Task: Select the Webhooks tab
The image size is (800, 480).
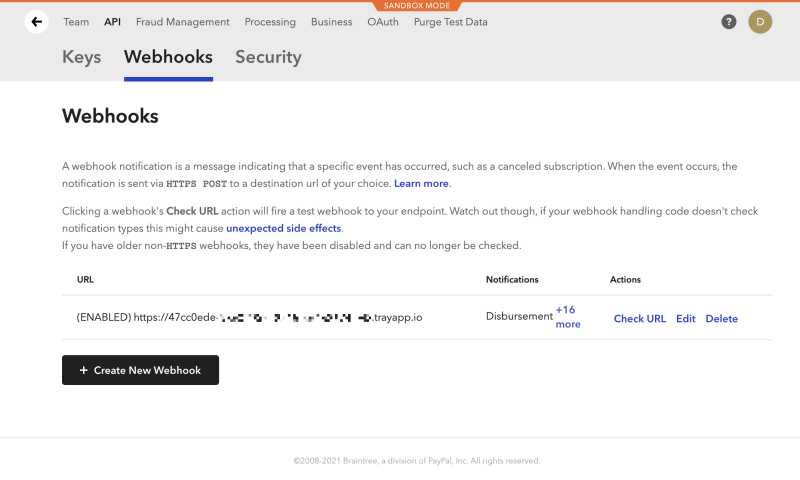Action: pos(168,57)
